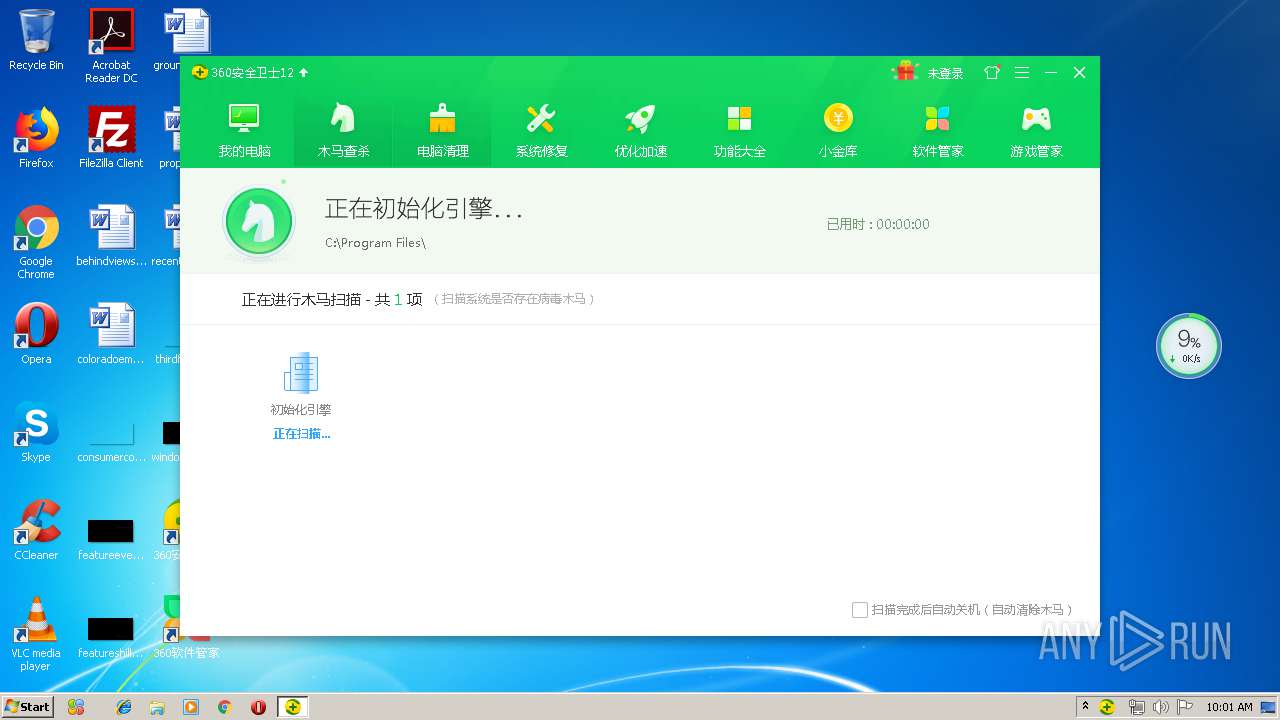Click the Action Center flag tray icon
This screenshot has height=720, width=1280.
tap(1185, 706)
